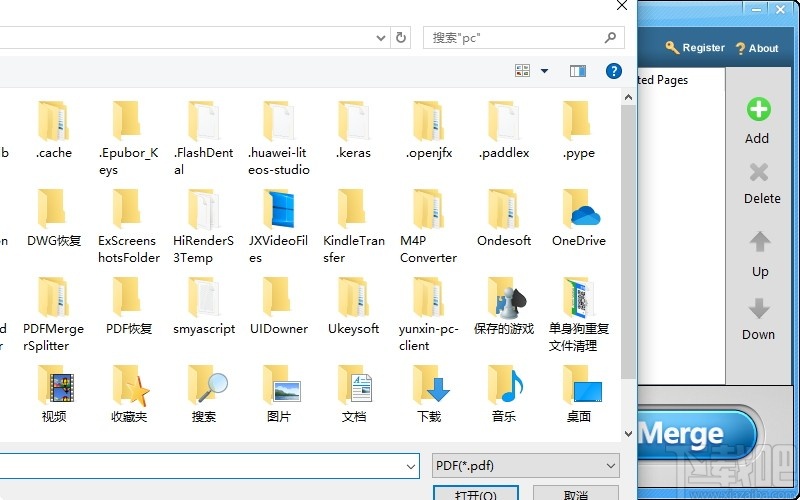Image resolution: width=800 pixels, height=500 pixels.
Task: Select the .keras folder
Action: point(353,130)
